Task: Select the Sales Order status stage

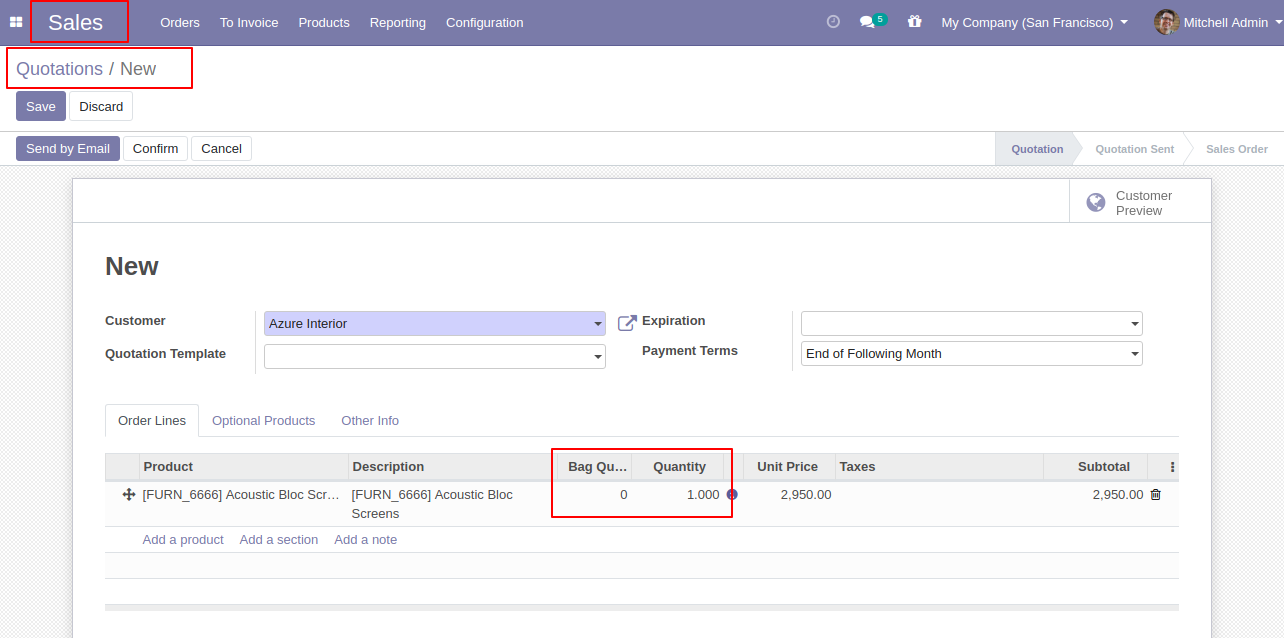Action: click(1237, 149)
